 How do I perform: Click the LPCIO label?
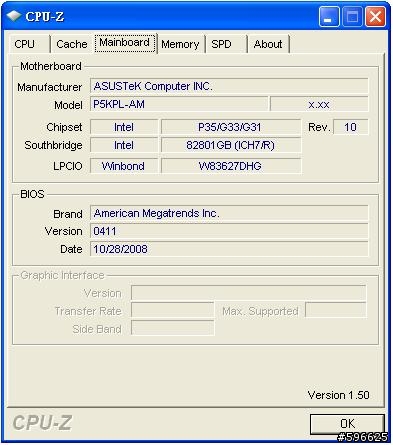[x=68, y=166]
